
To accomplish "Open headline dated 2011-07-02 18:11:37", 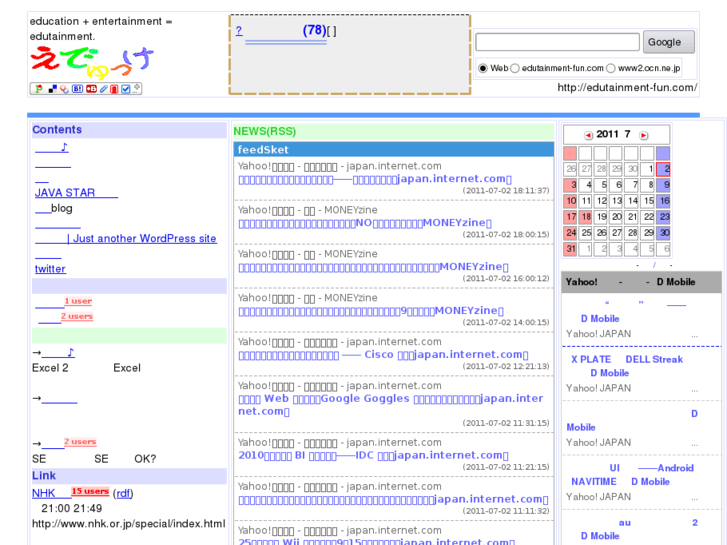I will (x=375, y=179).
